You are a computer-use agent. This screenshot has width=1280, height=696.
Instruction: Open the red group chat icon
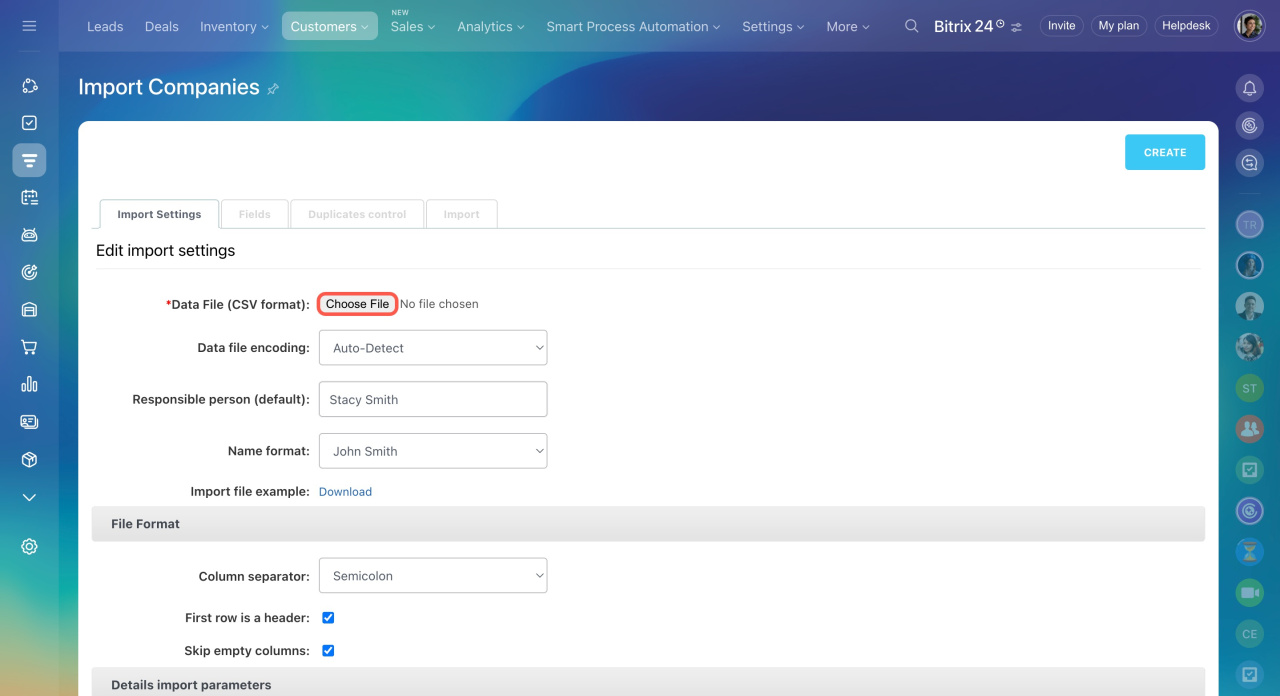(x=1249, y=429)
